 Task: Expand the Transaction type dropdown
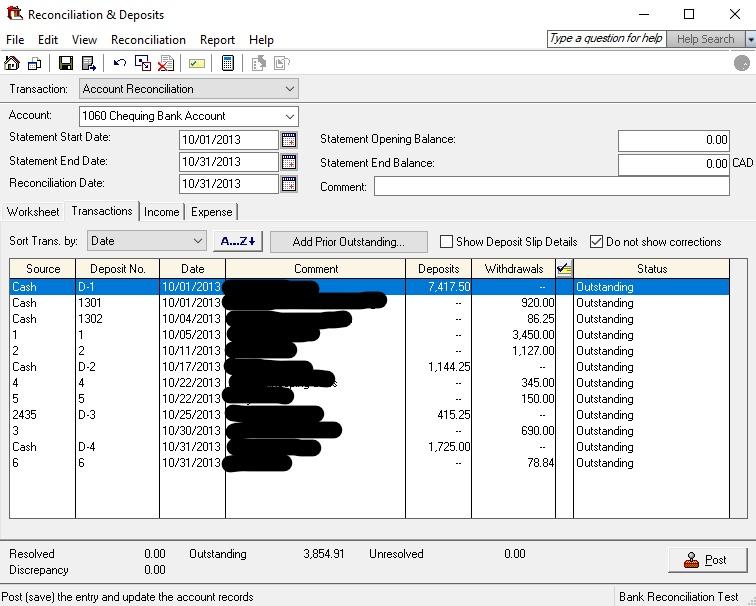pyautogui.click(x=289, y=89)
